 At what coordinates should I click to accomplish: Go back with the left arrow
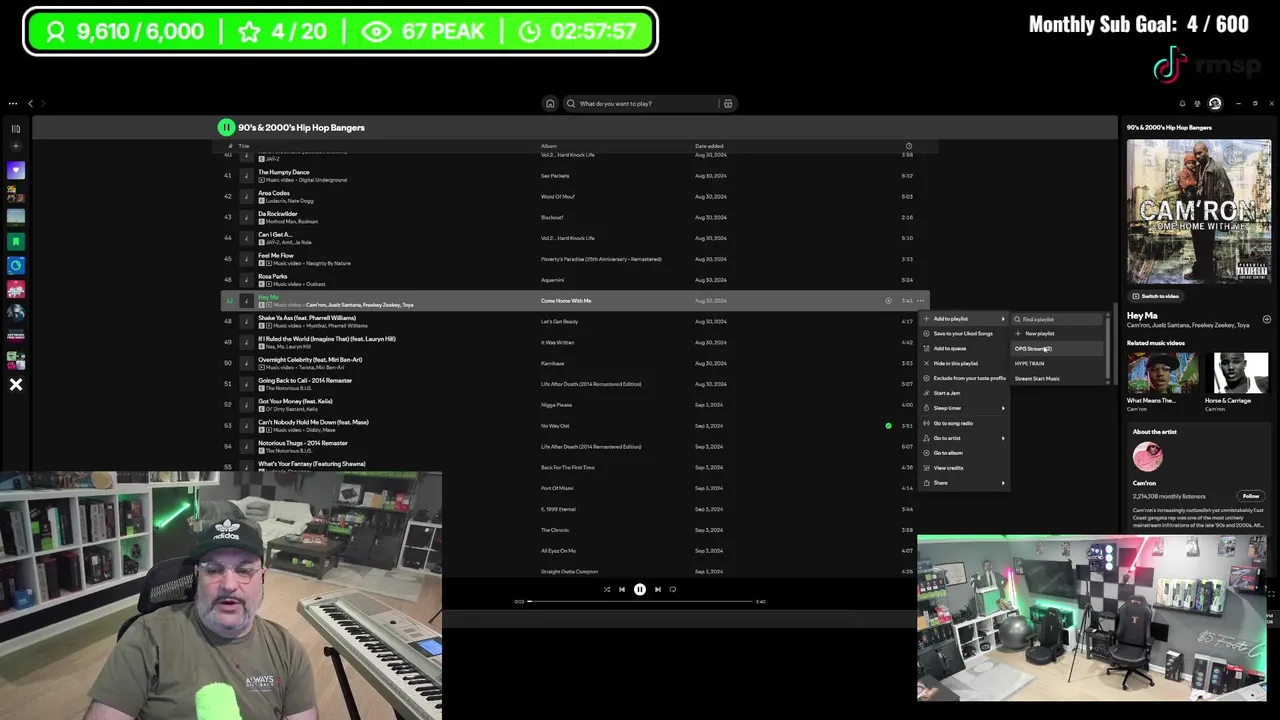tap(30, 103)
